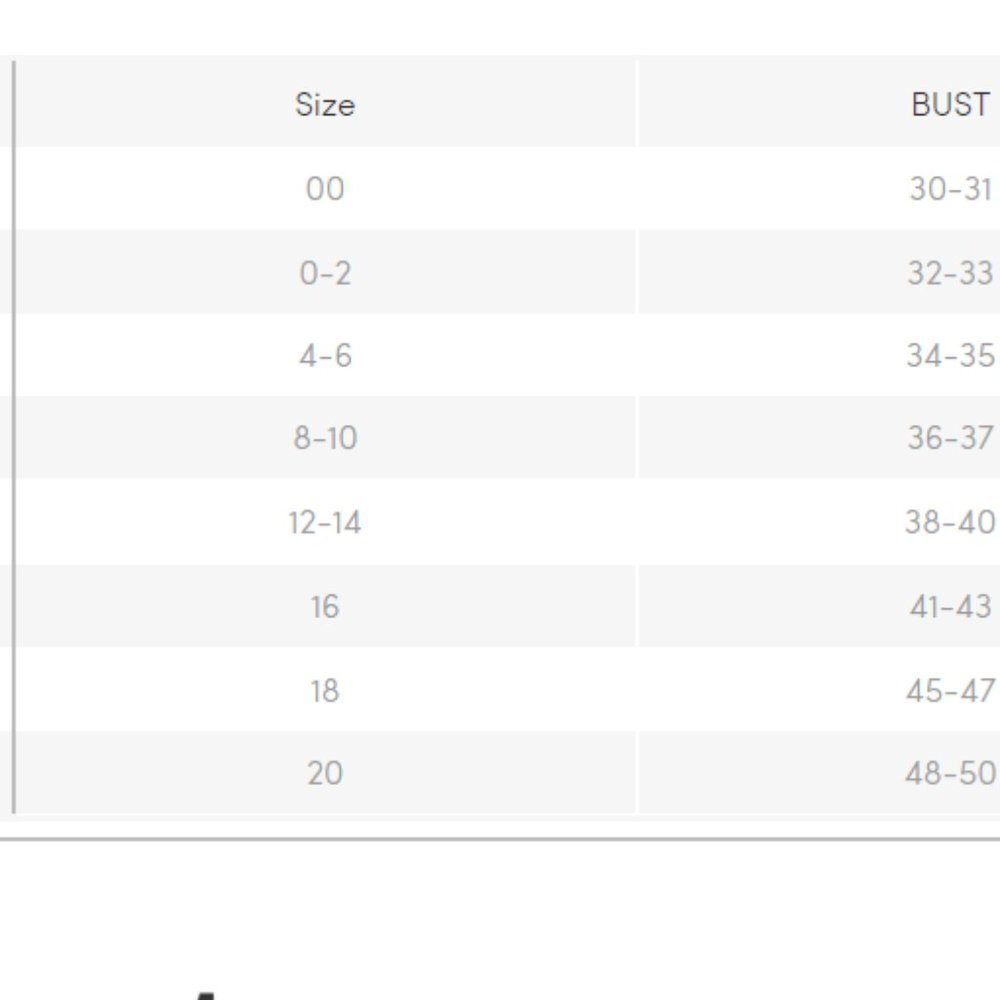Select the size 18 cell

point(325,690)
